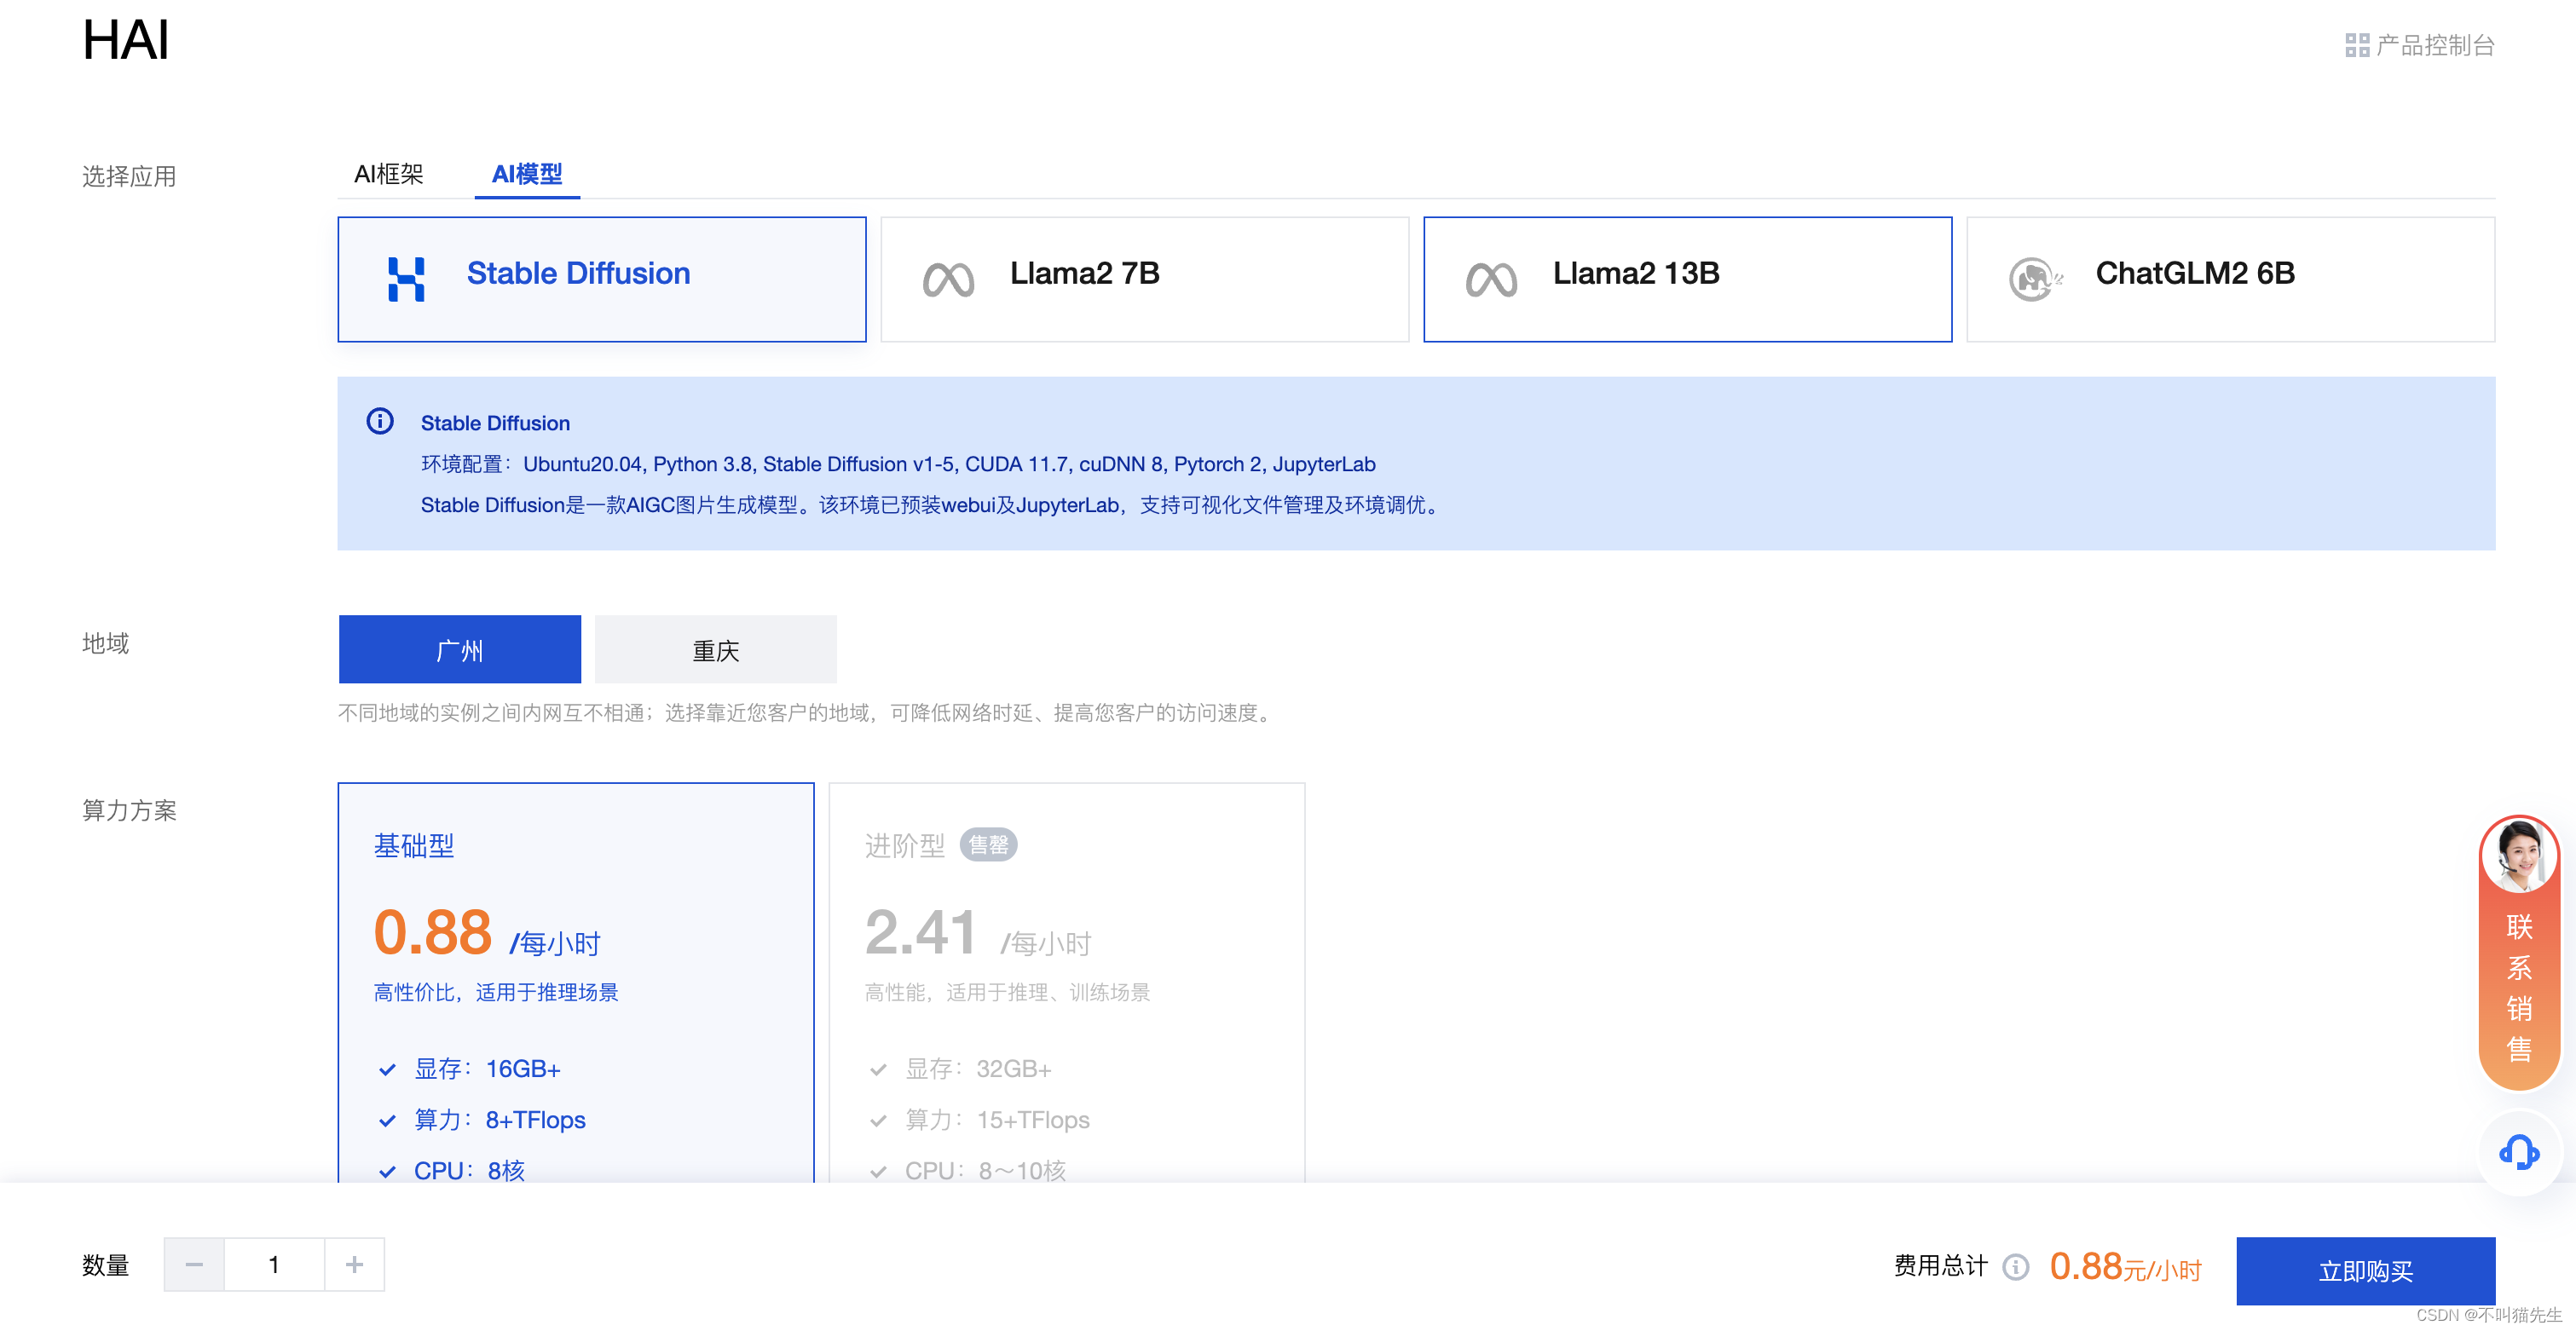Select the Stable Diffusion model card
This screenshot has width=2576, height=1331.
pos(602,279)
